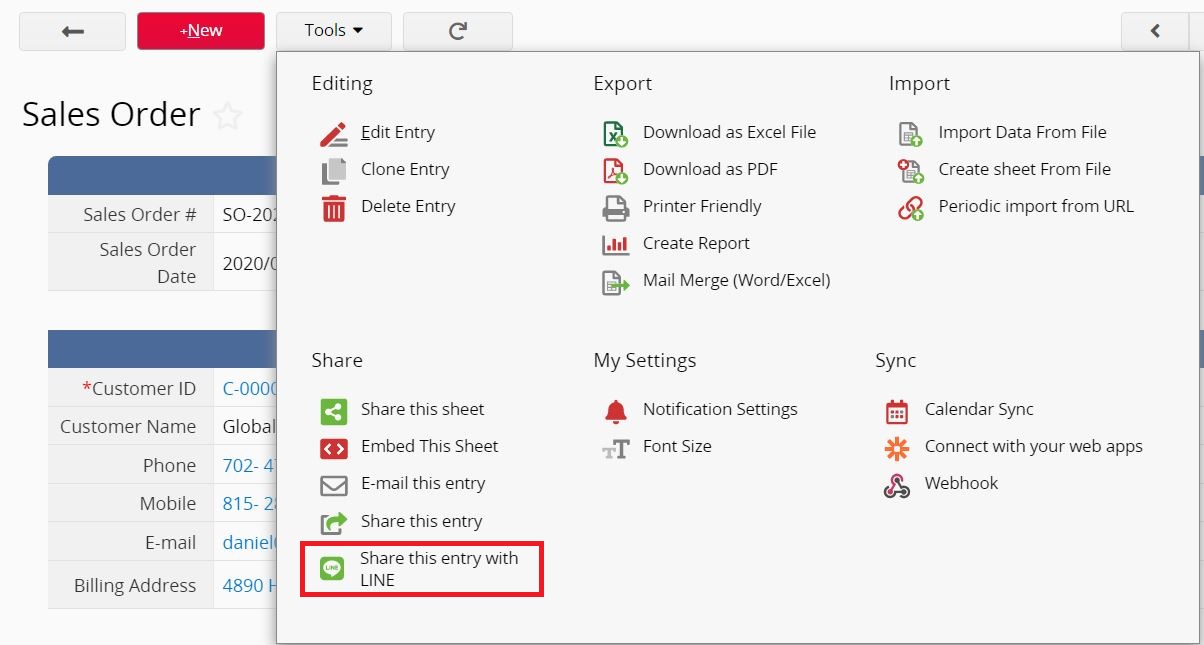This screenshot has height=645, width=1204.
Task: Click the Notification Settings bell icon
Action: point(615,410)
